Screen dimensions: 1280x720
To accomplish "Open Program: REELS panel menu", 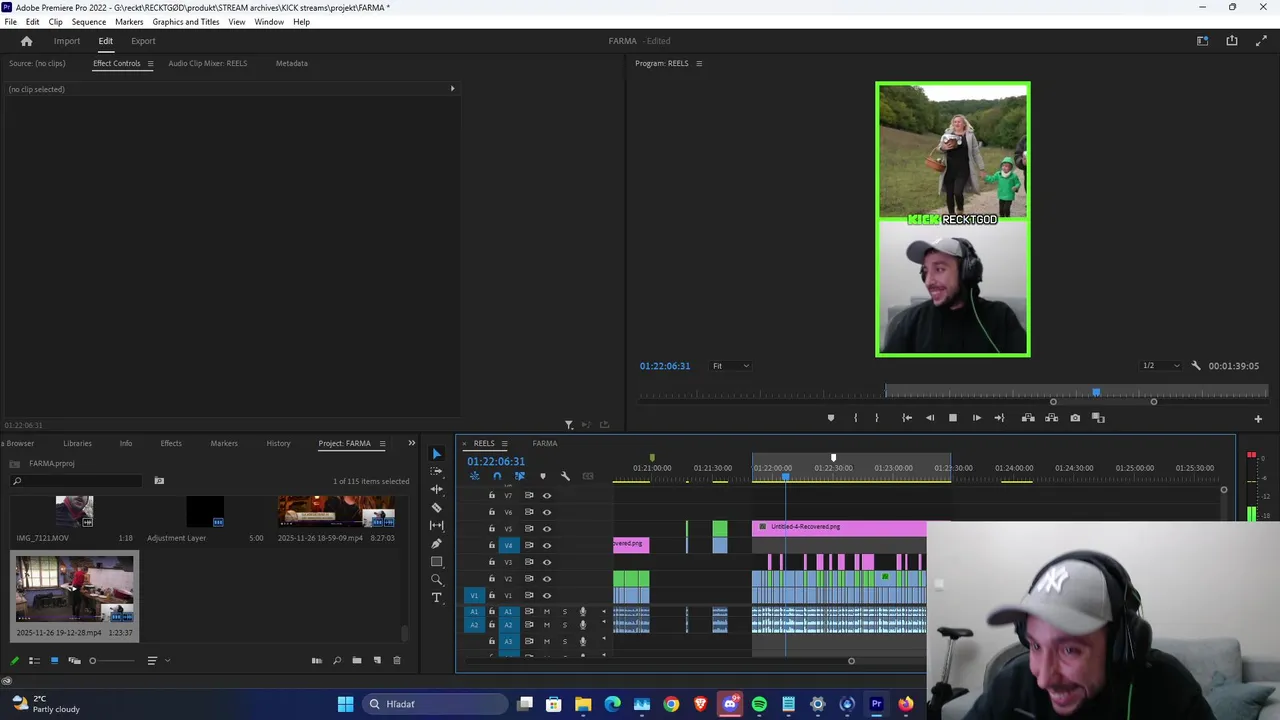I will 699,63.
